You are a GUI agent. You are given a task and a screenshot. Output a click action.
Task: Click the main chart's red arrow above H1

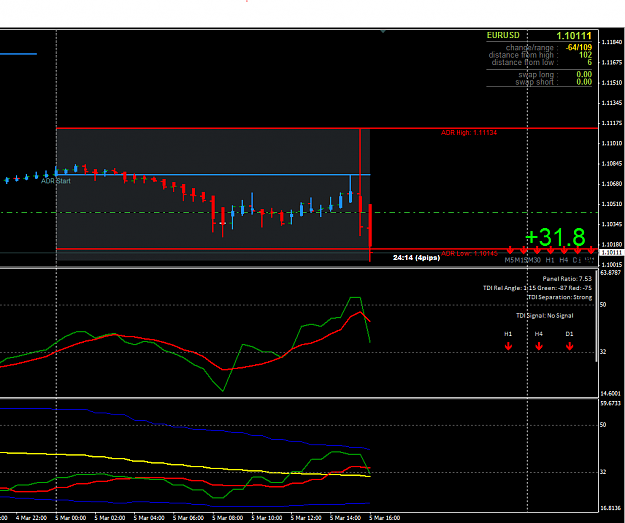tap(550, 250)
